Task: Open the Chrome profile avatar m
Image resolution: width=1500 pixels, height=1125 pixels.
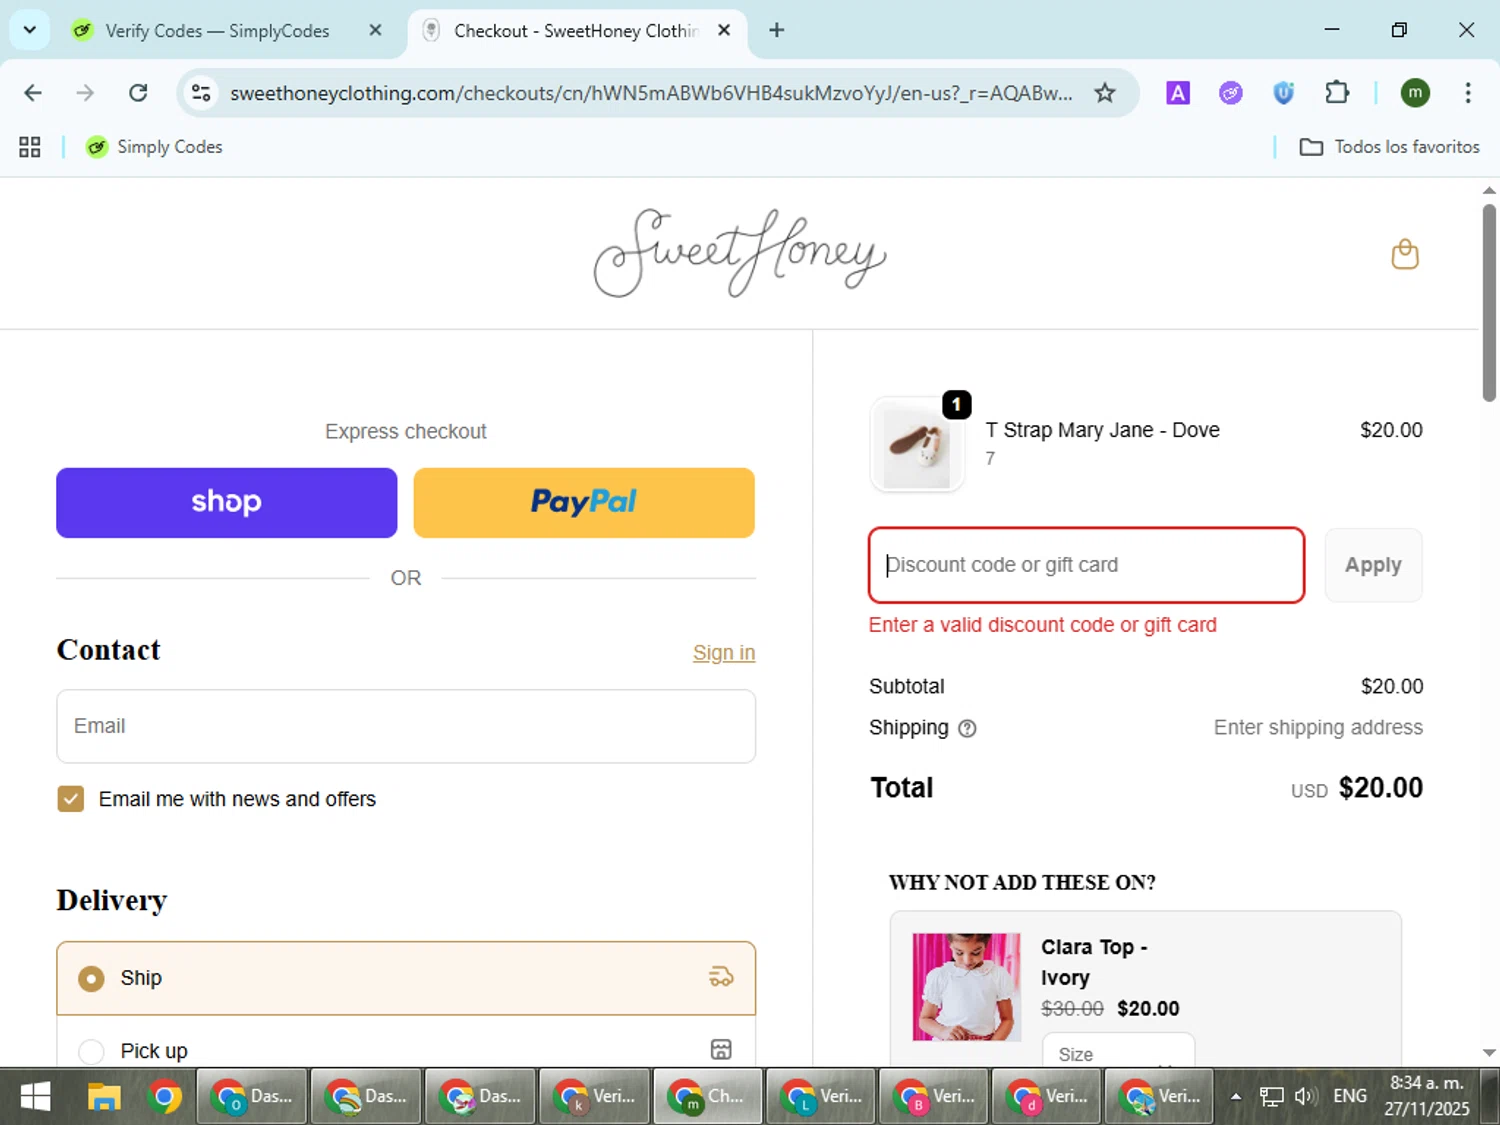Action: [x=1415, y=93]
